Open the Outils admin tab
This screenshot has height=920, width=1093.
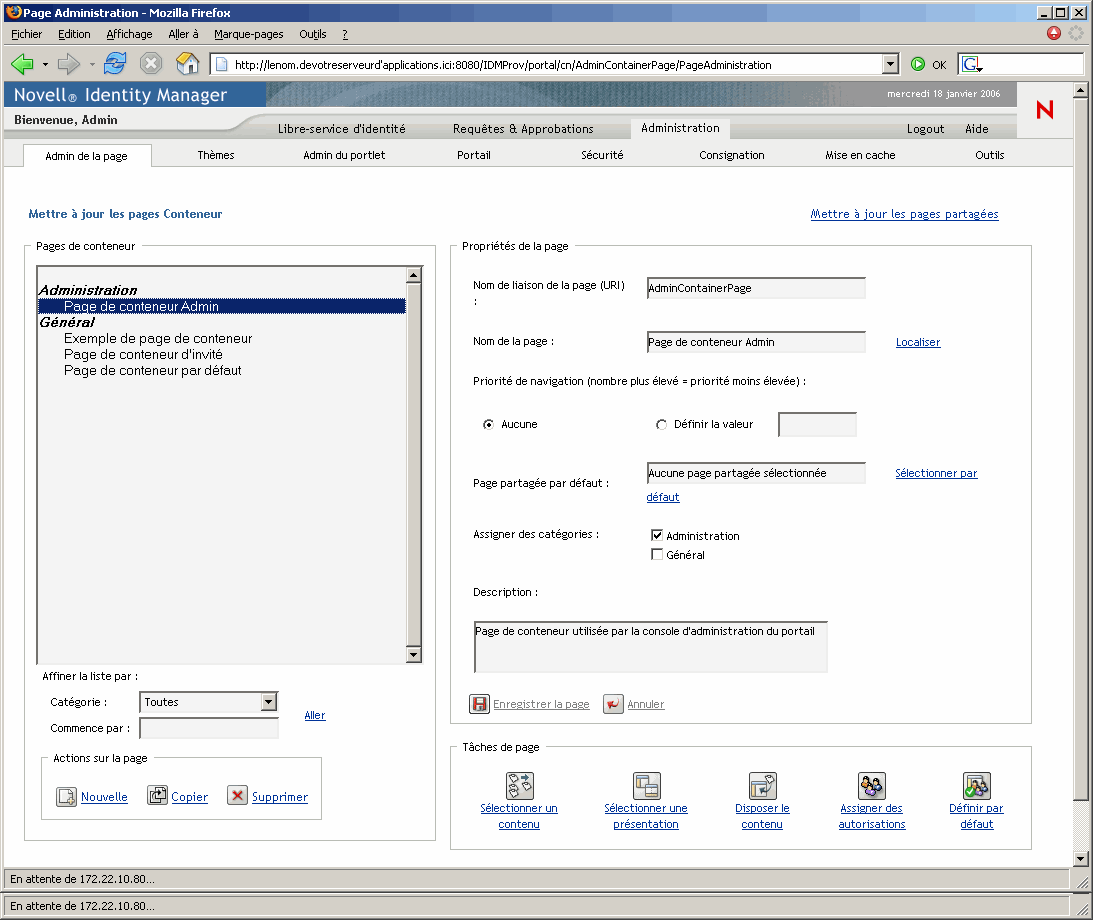pos(990,155)
